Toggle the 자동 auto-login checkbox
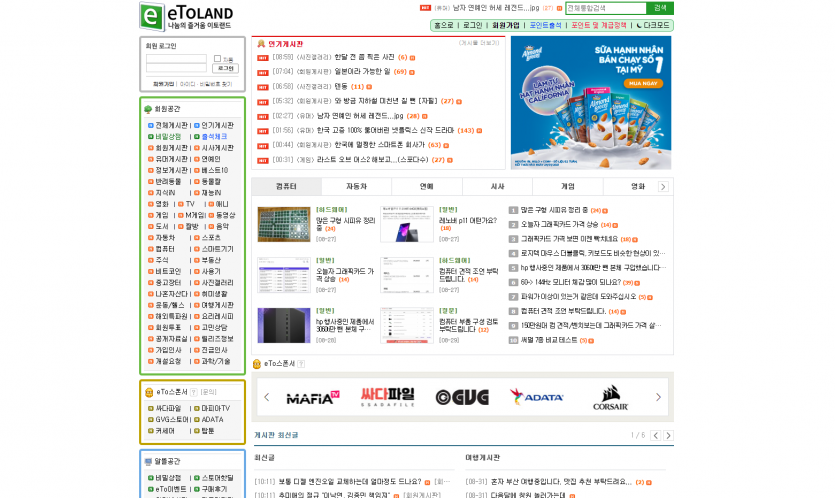Screen dimensions: 835x498 click(217, 59)
